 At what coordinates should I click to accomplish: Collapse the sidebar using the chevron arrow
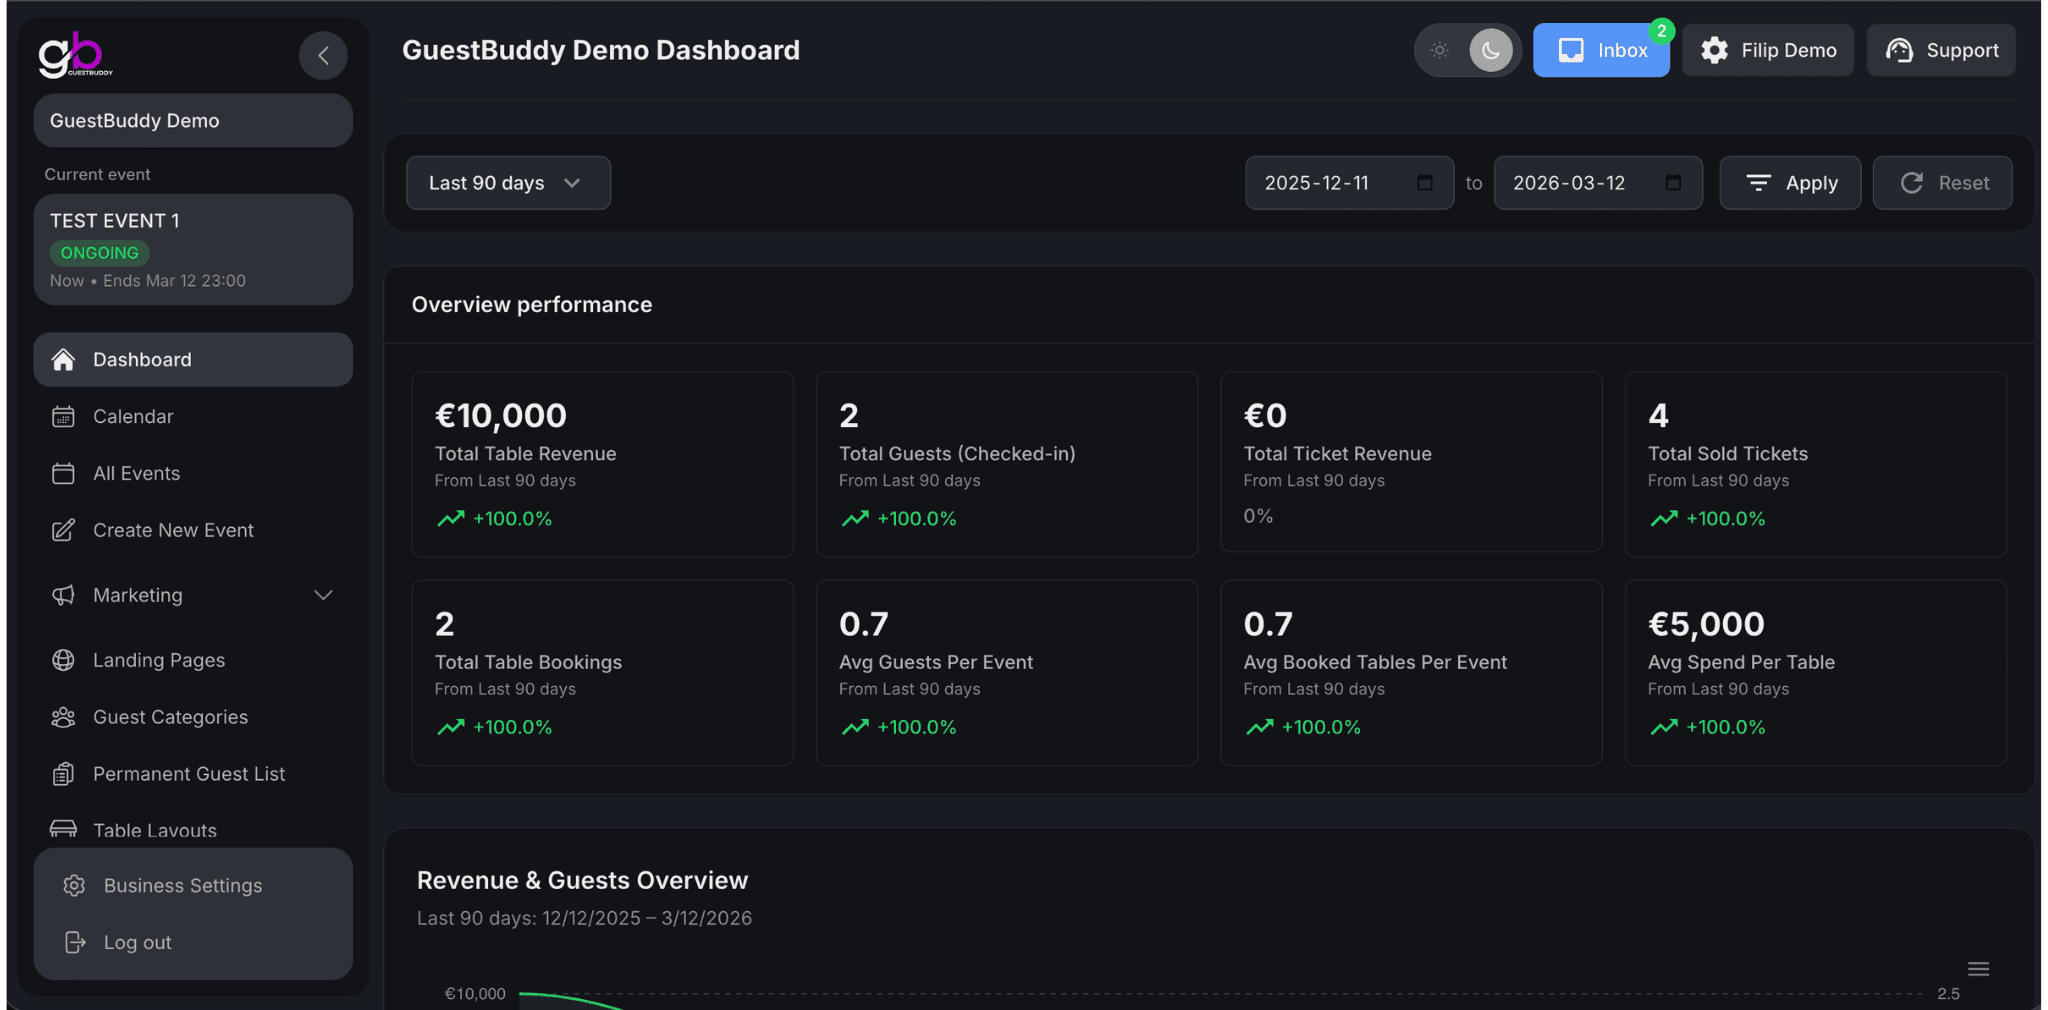point(323,56)
